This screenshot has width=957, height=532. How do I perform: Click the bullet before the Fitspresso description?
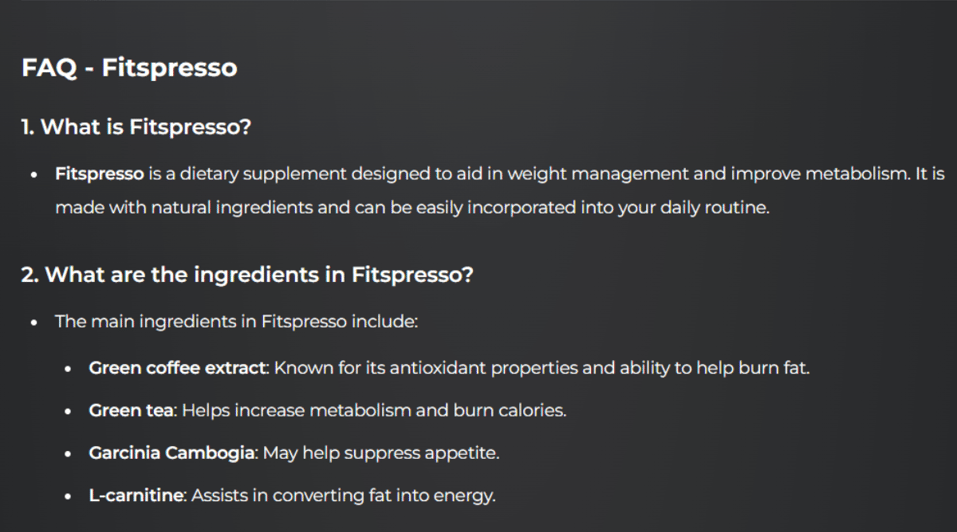point(34,175)
